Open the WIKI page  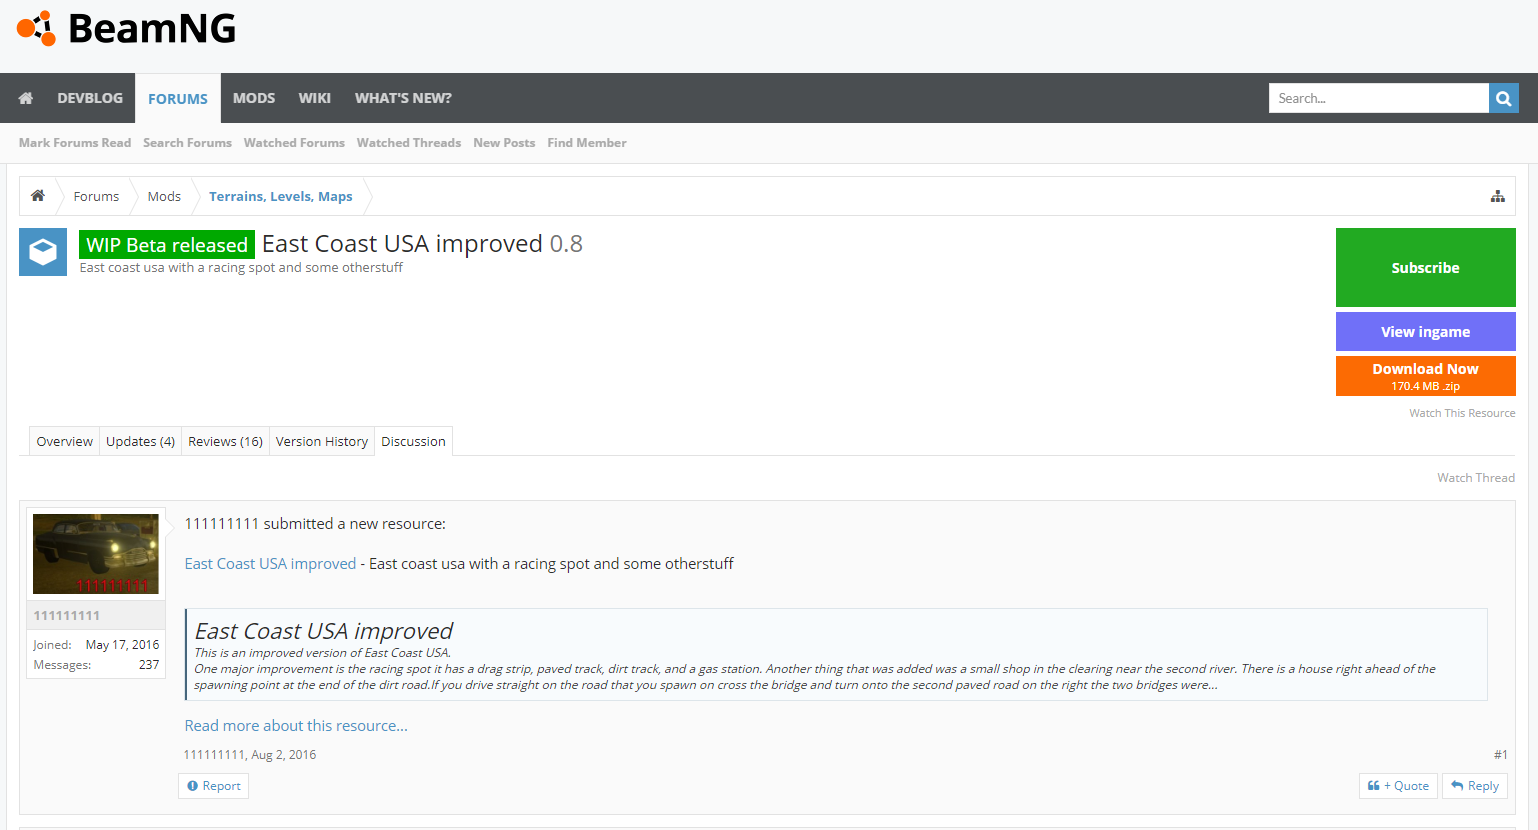[314, 98]
